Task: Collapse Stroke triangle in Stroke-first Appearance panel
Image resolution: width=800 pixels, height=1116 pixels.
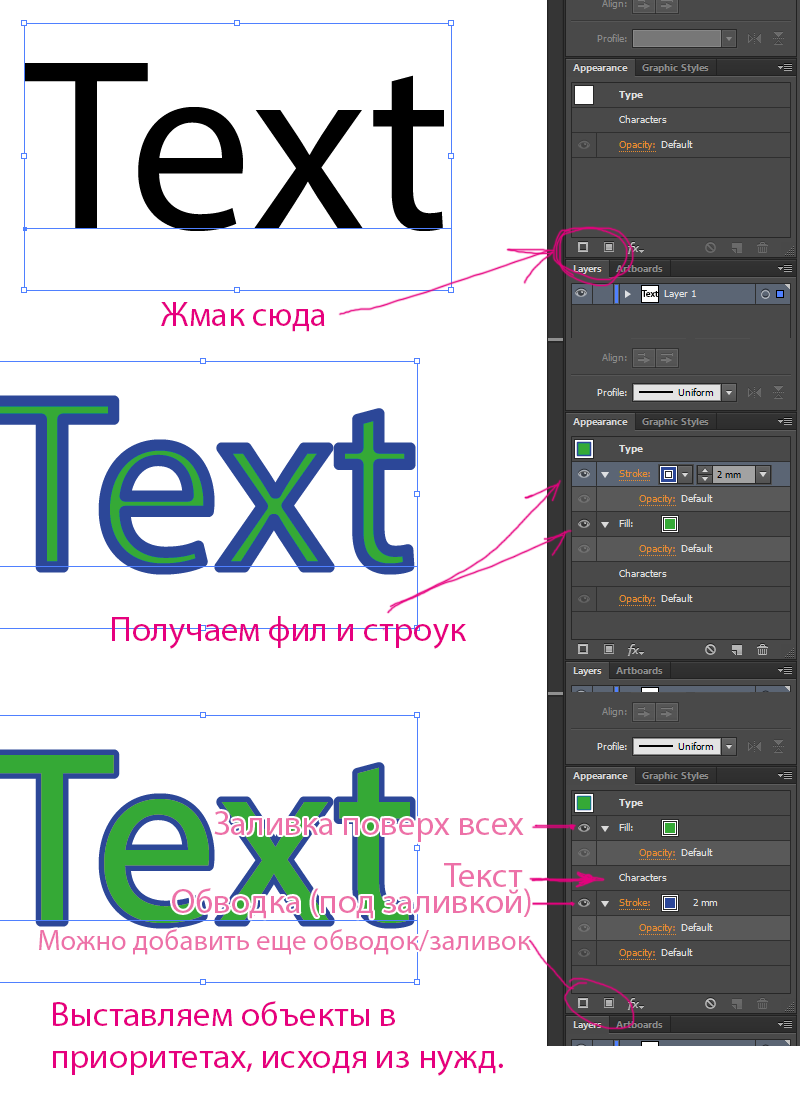Action: pyautogui.click(x=605, y=475)
